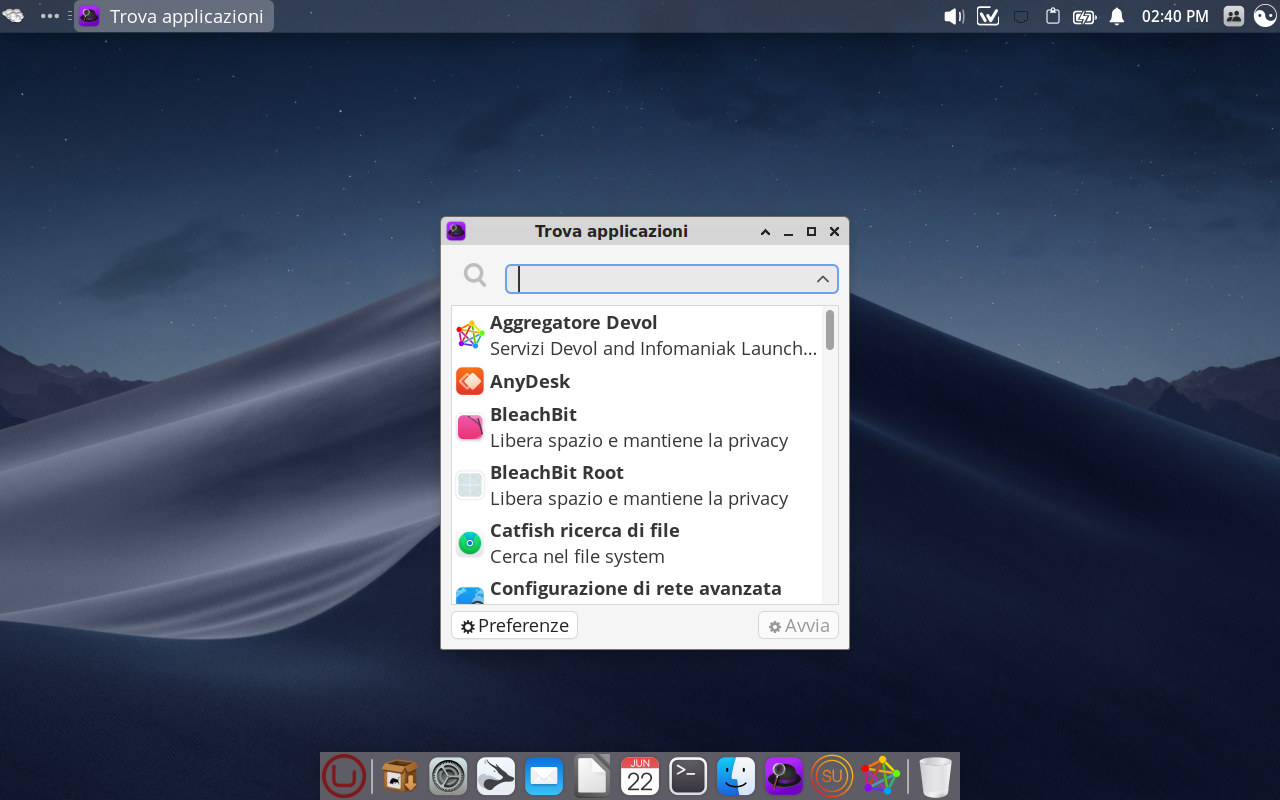Show notifications via the bell icon
1280x800 pixels.
click(1117, 16)
